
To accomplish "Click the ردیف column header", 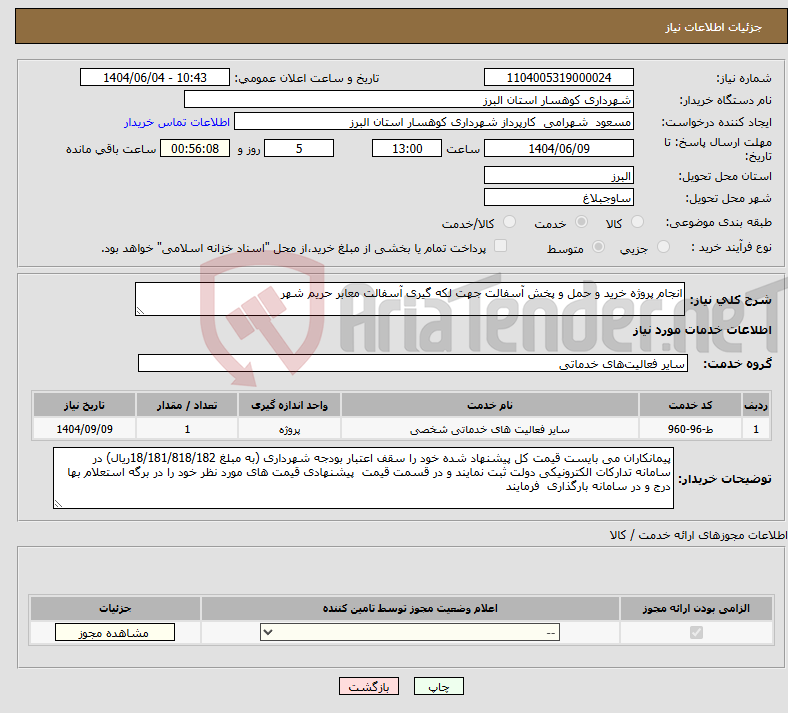I will pyautogui.click(x=756, y=405).
